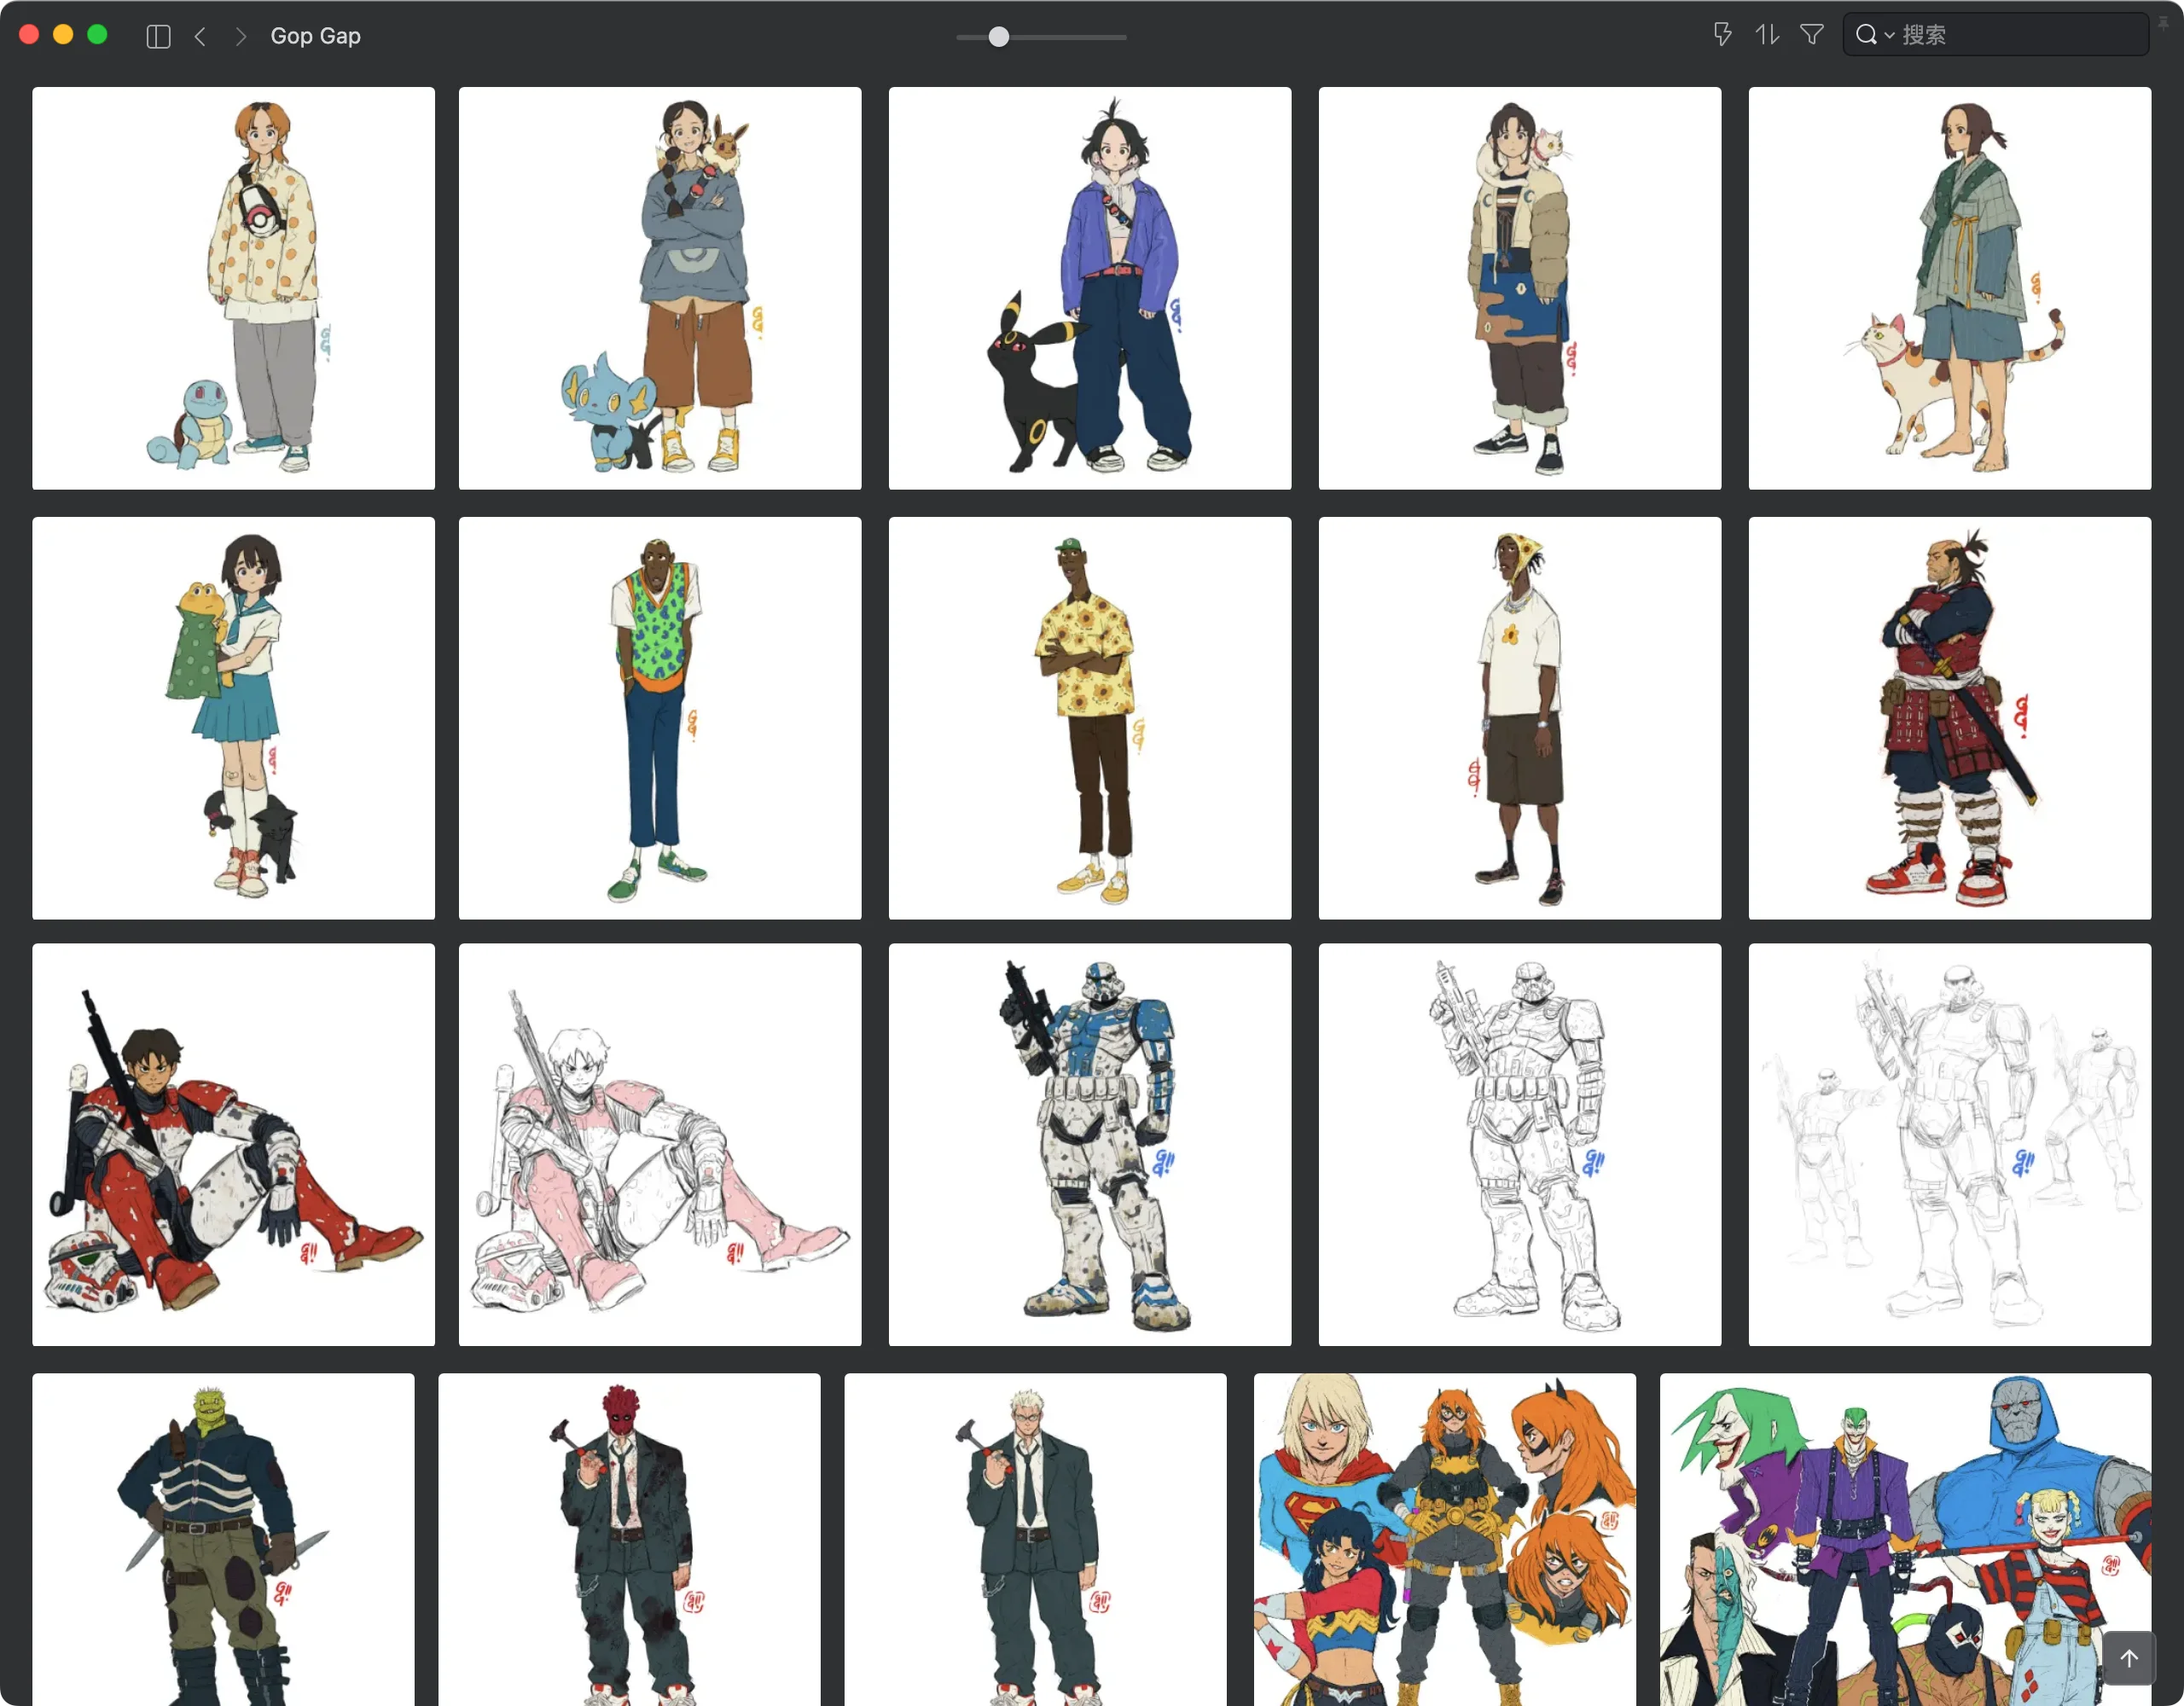2184x1706 pixels.
Task: Go forward with the right arrow
Action: coord(240,36)
